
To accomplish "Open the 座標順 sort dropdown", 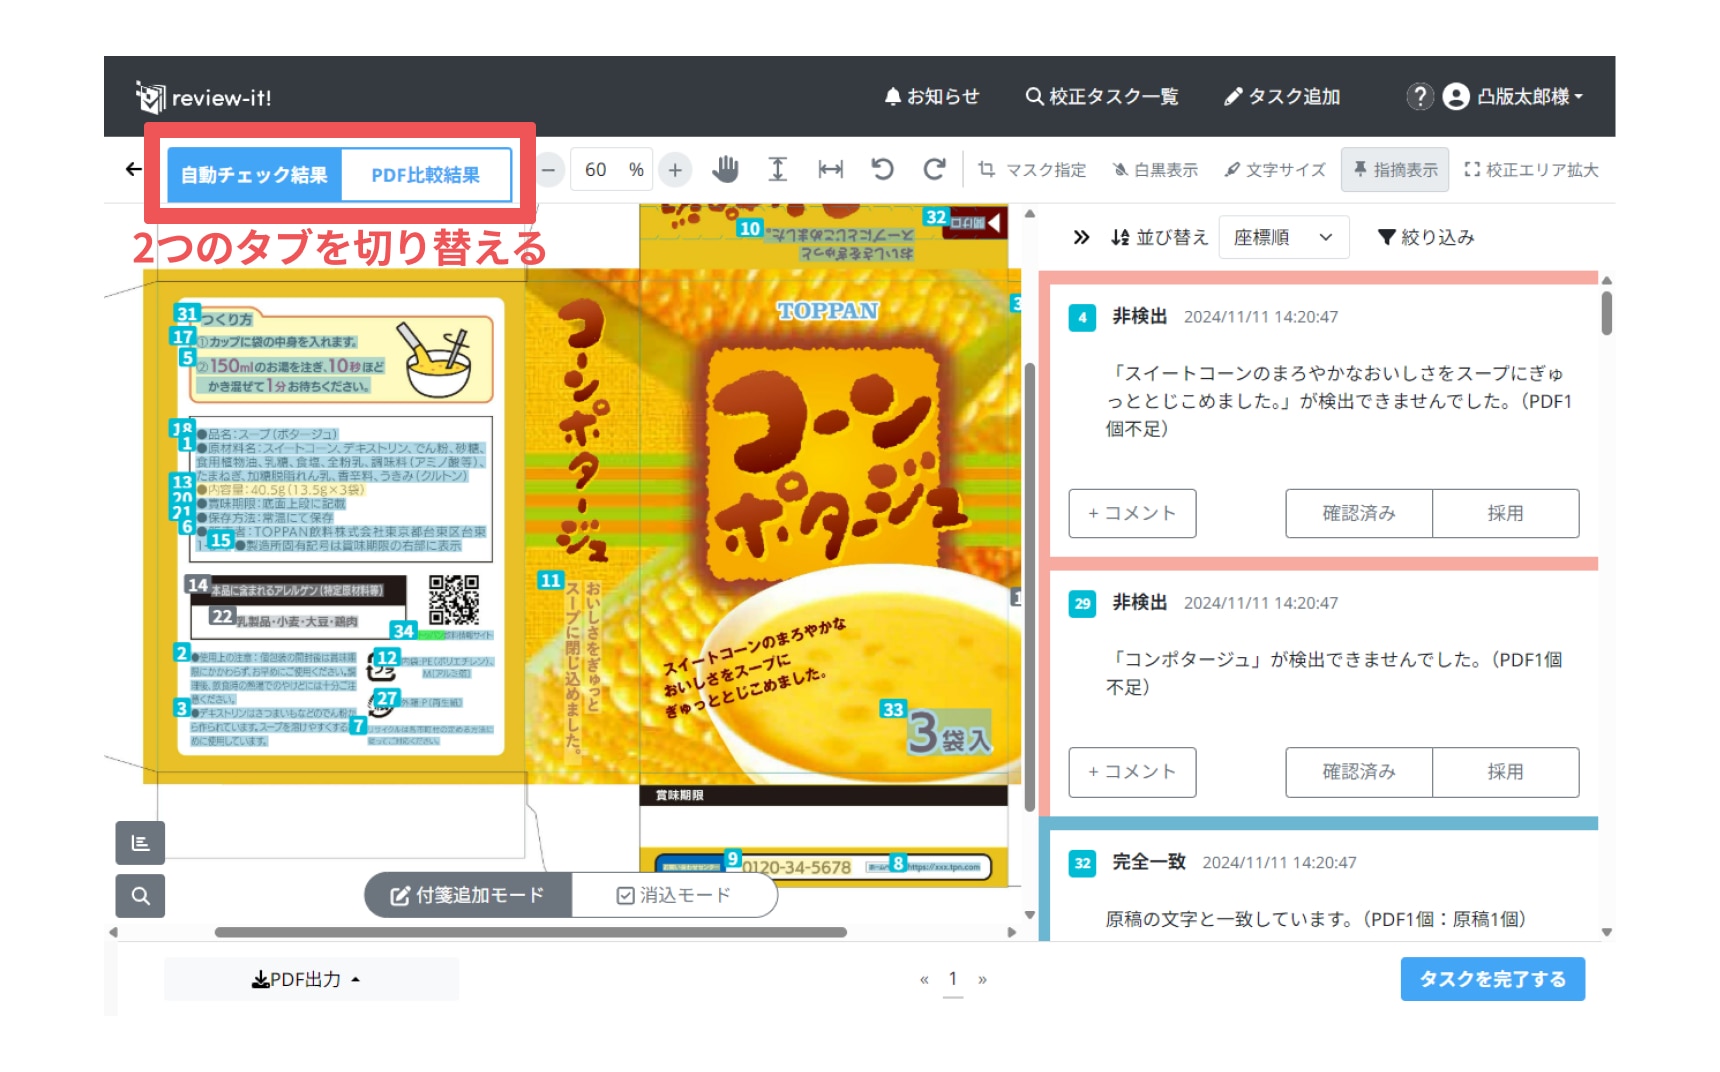I will (x=1283, y=238).
